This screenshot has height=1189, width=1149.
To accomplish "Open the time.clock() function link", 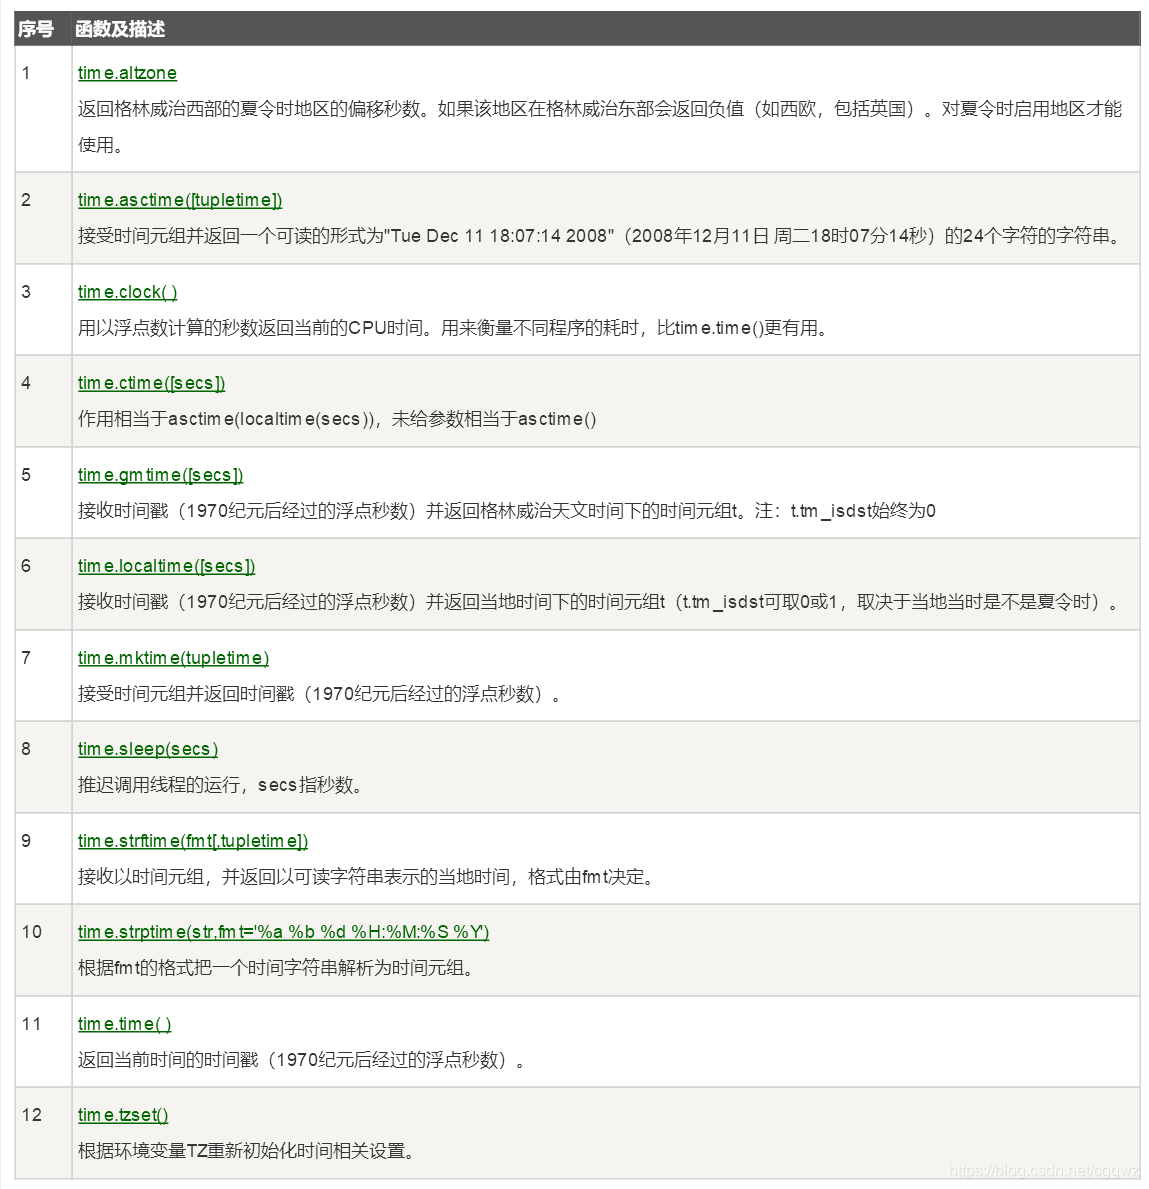I will (129, 291).
